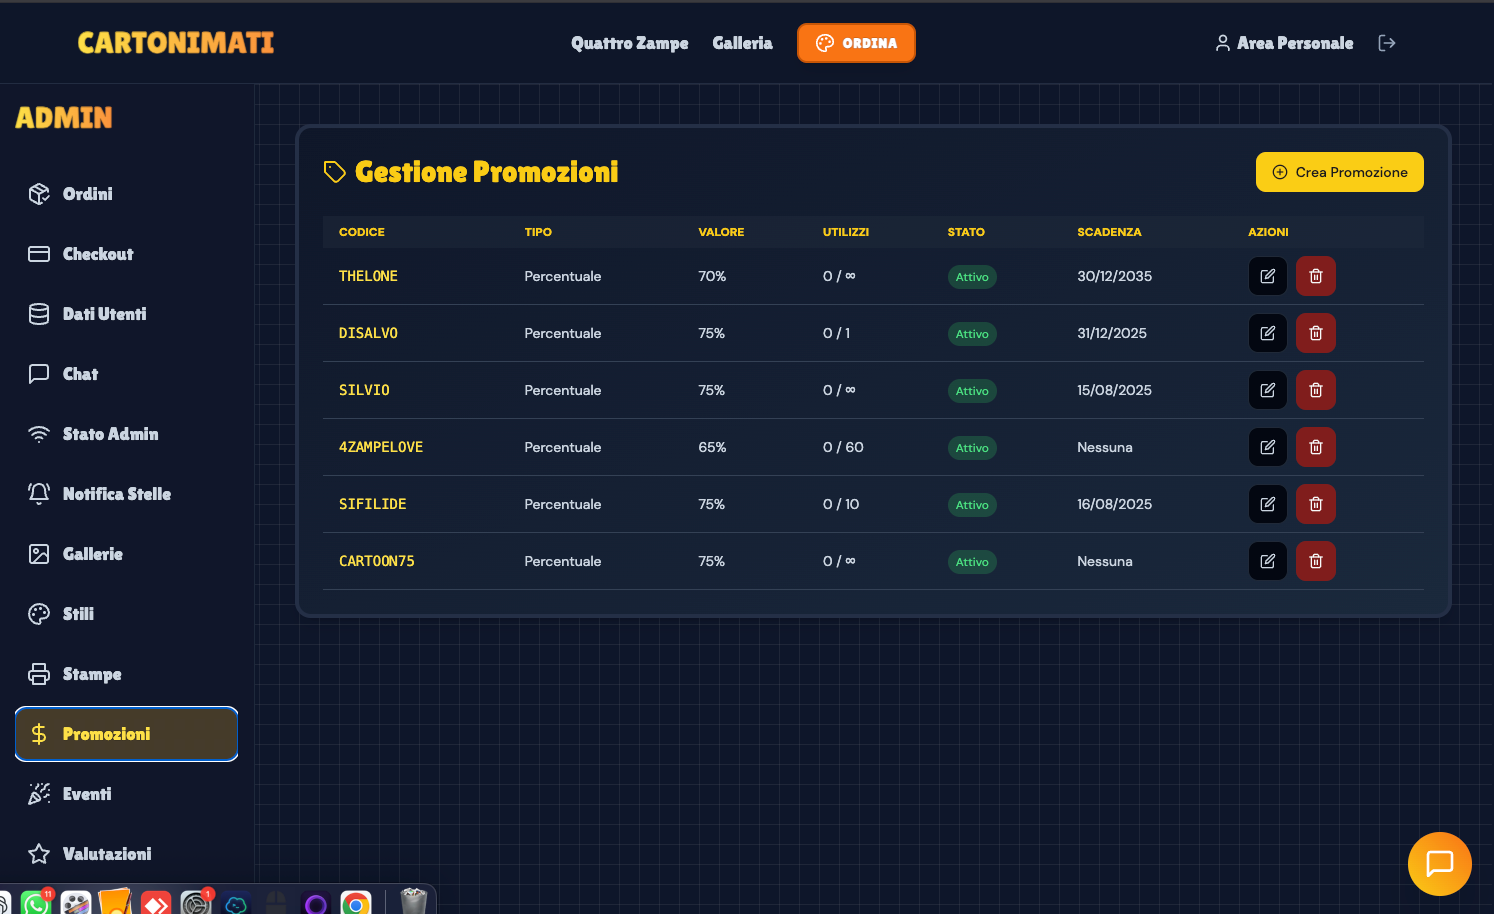Delete the SILVIO promotion
Image resolution: width=1494 pixels, height=914 pixels.
pos(1316,390)
